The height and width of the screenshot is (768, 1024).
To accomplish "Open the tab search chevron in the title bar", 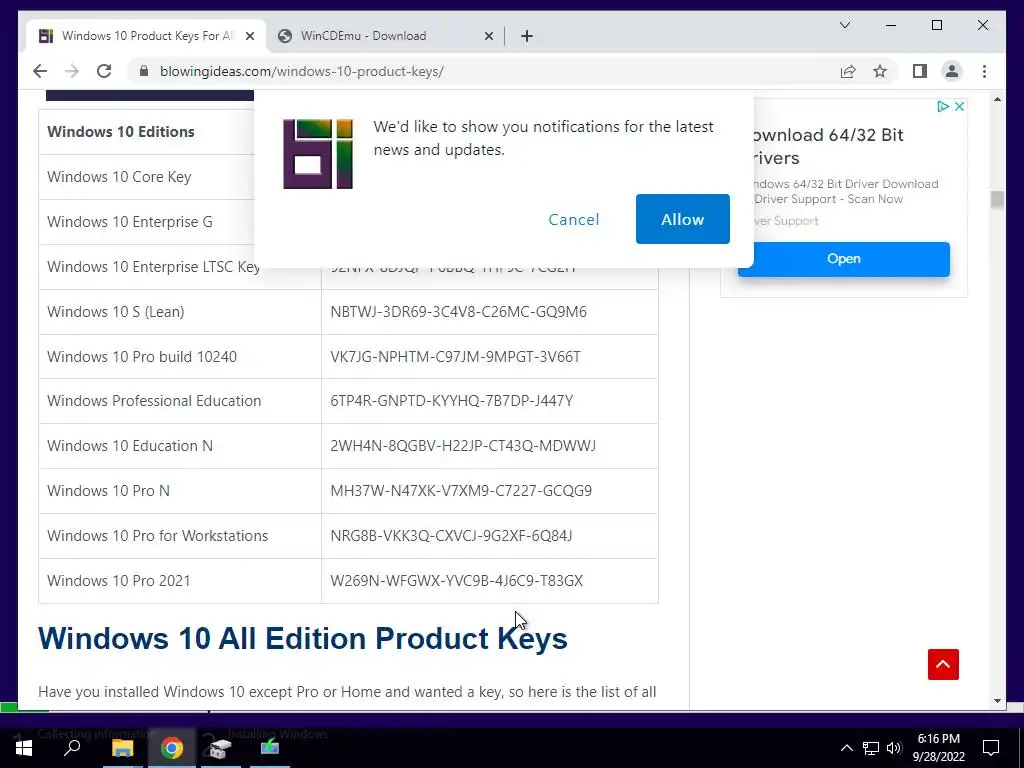I will click(x=844, y=25).
